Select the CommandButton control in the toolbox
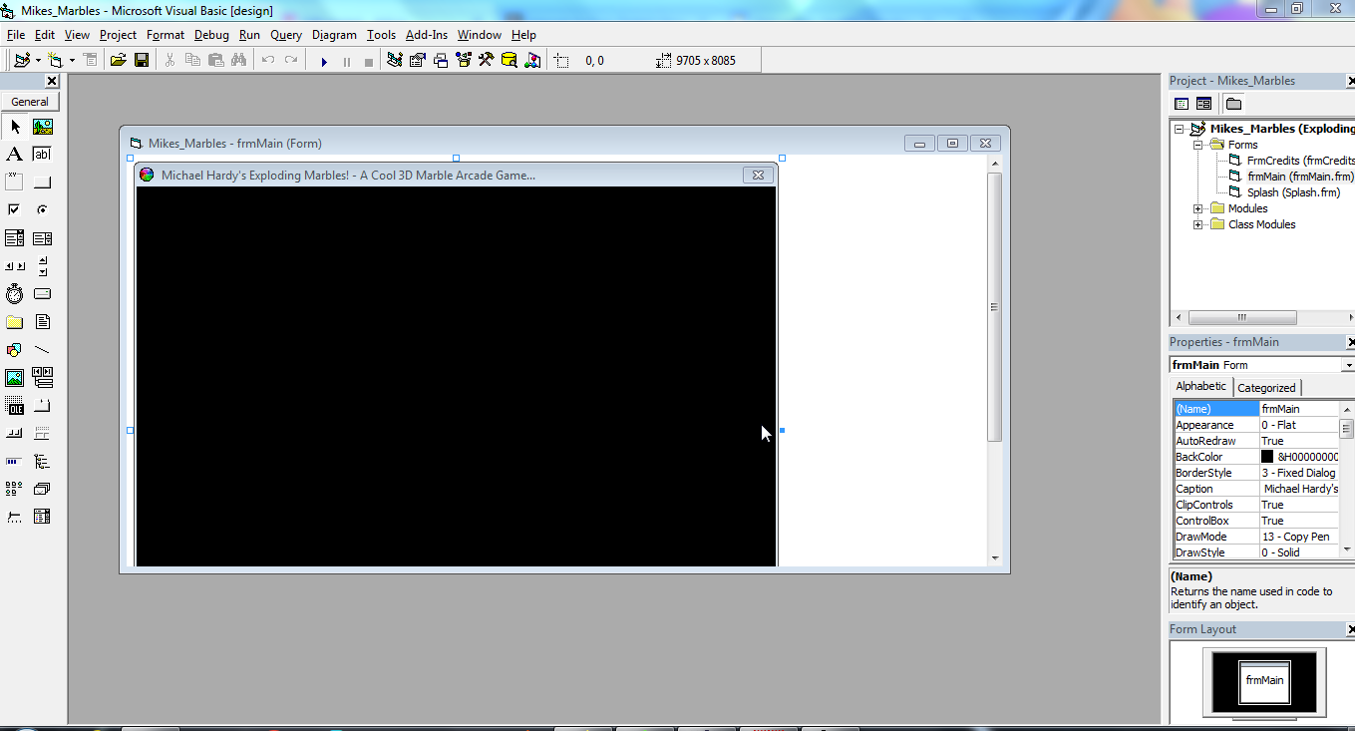The height and width of the screenshot is (731, 1355). coord(41,181)
